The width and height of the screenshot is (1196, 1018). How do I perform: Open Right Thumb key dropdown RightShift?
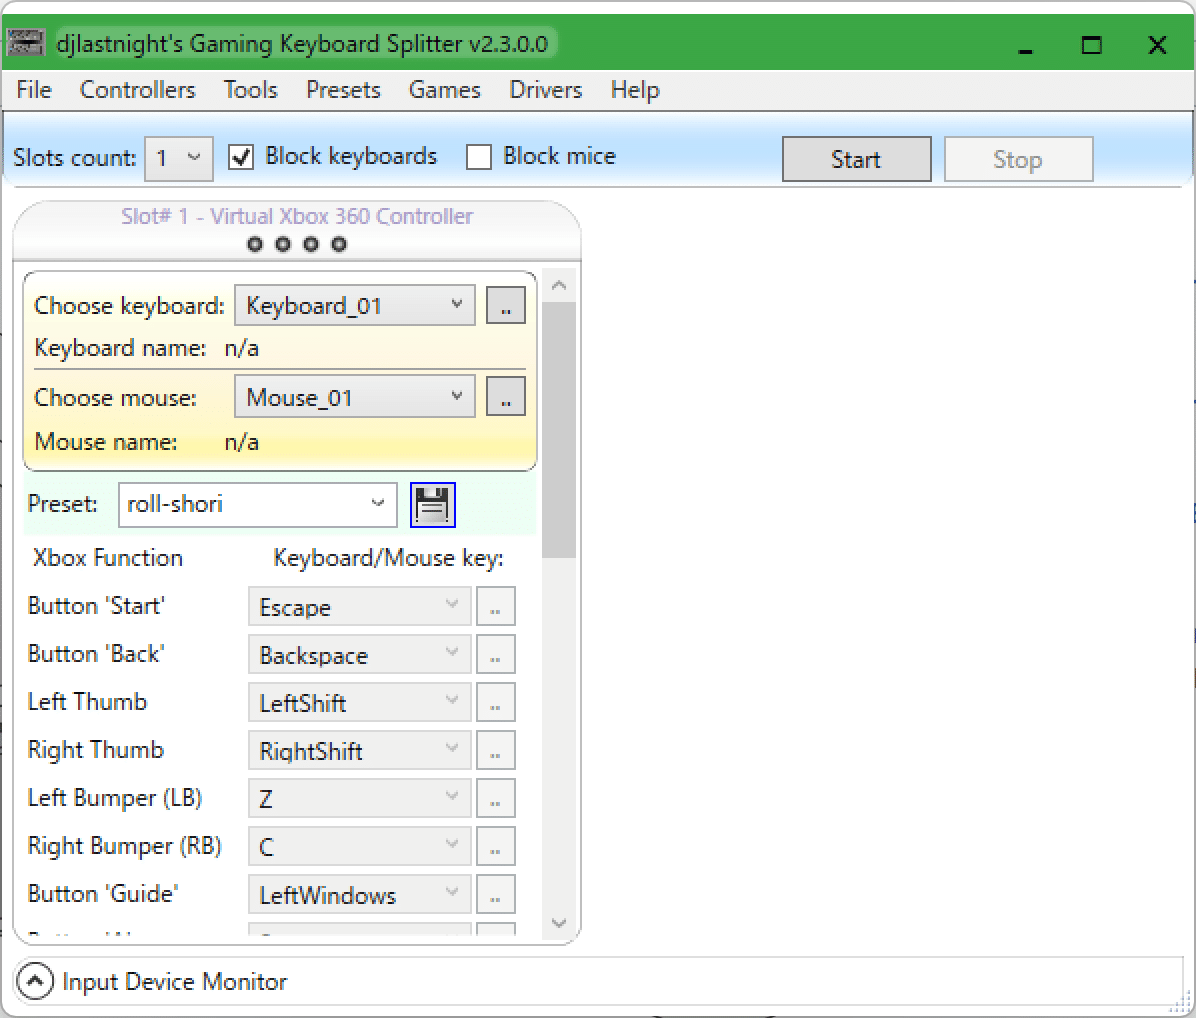359,751
